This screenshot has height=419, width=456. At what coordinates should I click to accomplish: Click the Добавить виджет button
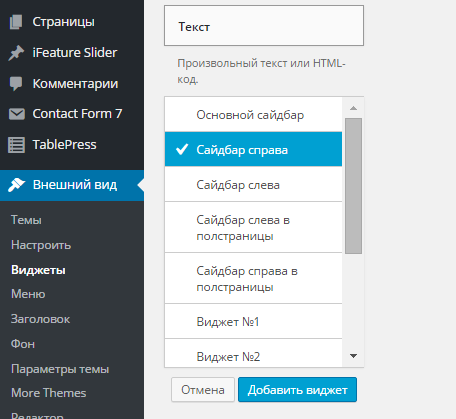(297, 390)
